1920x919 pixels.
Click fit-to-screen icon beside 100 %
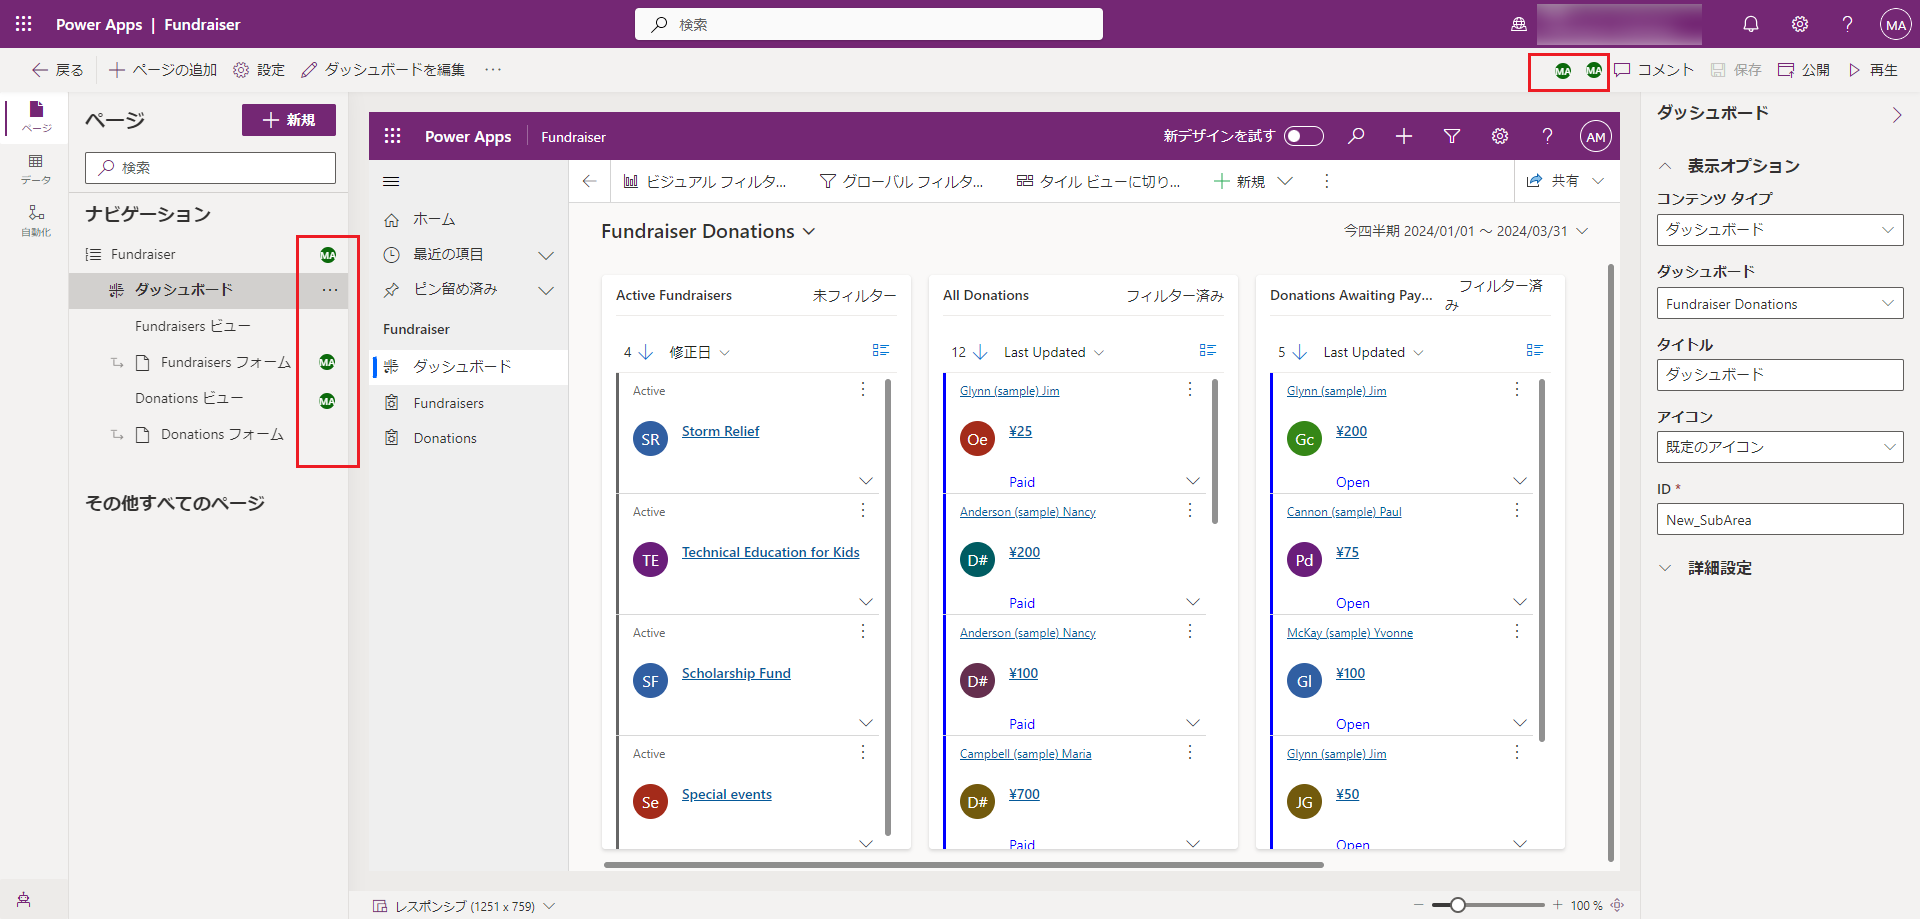[1617, 905]
